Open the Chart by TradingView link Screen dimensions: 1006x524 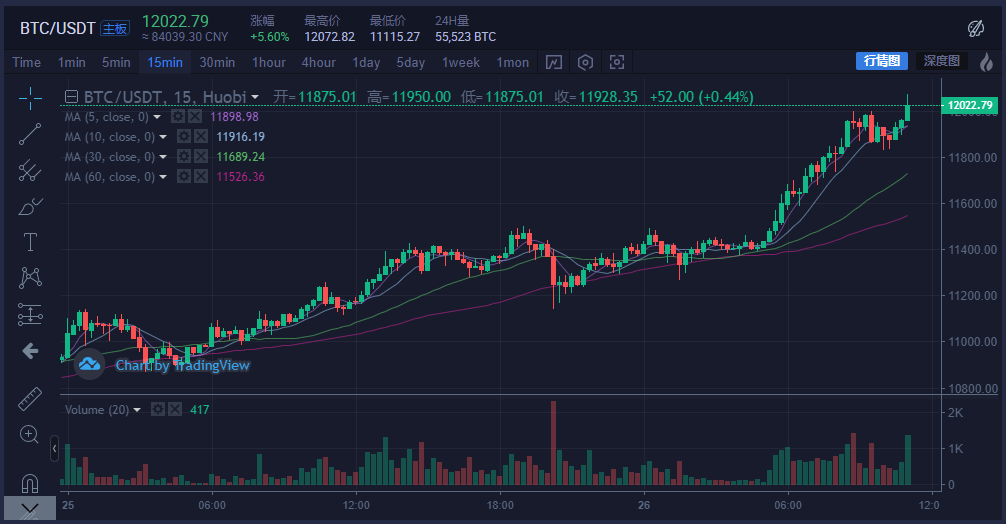point(182,365)
